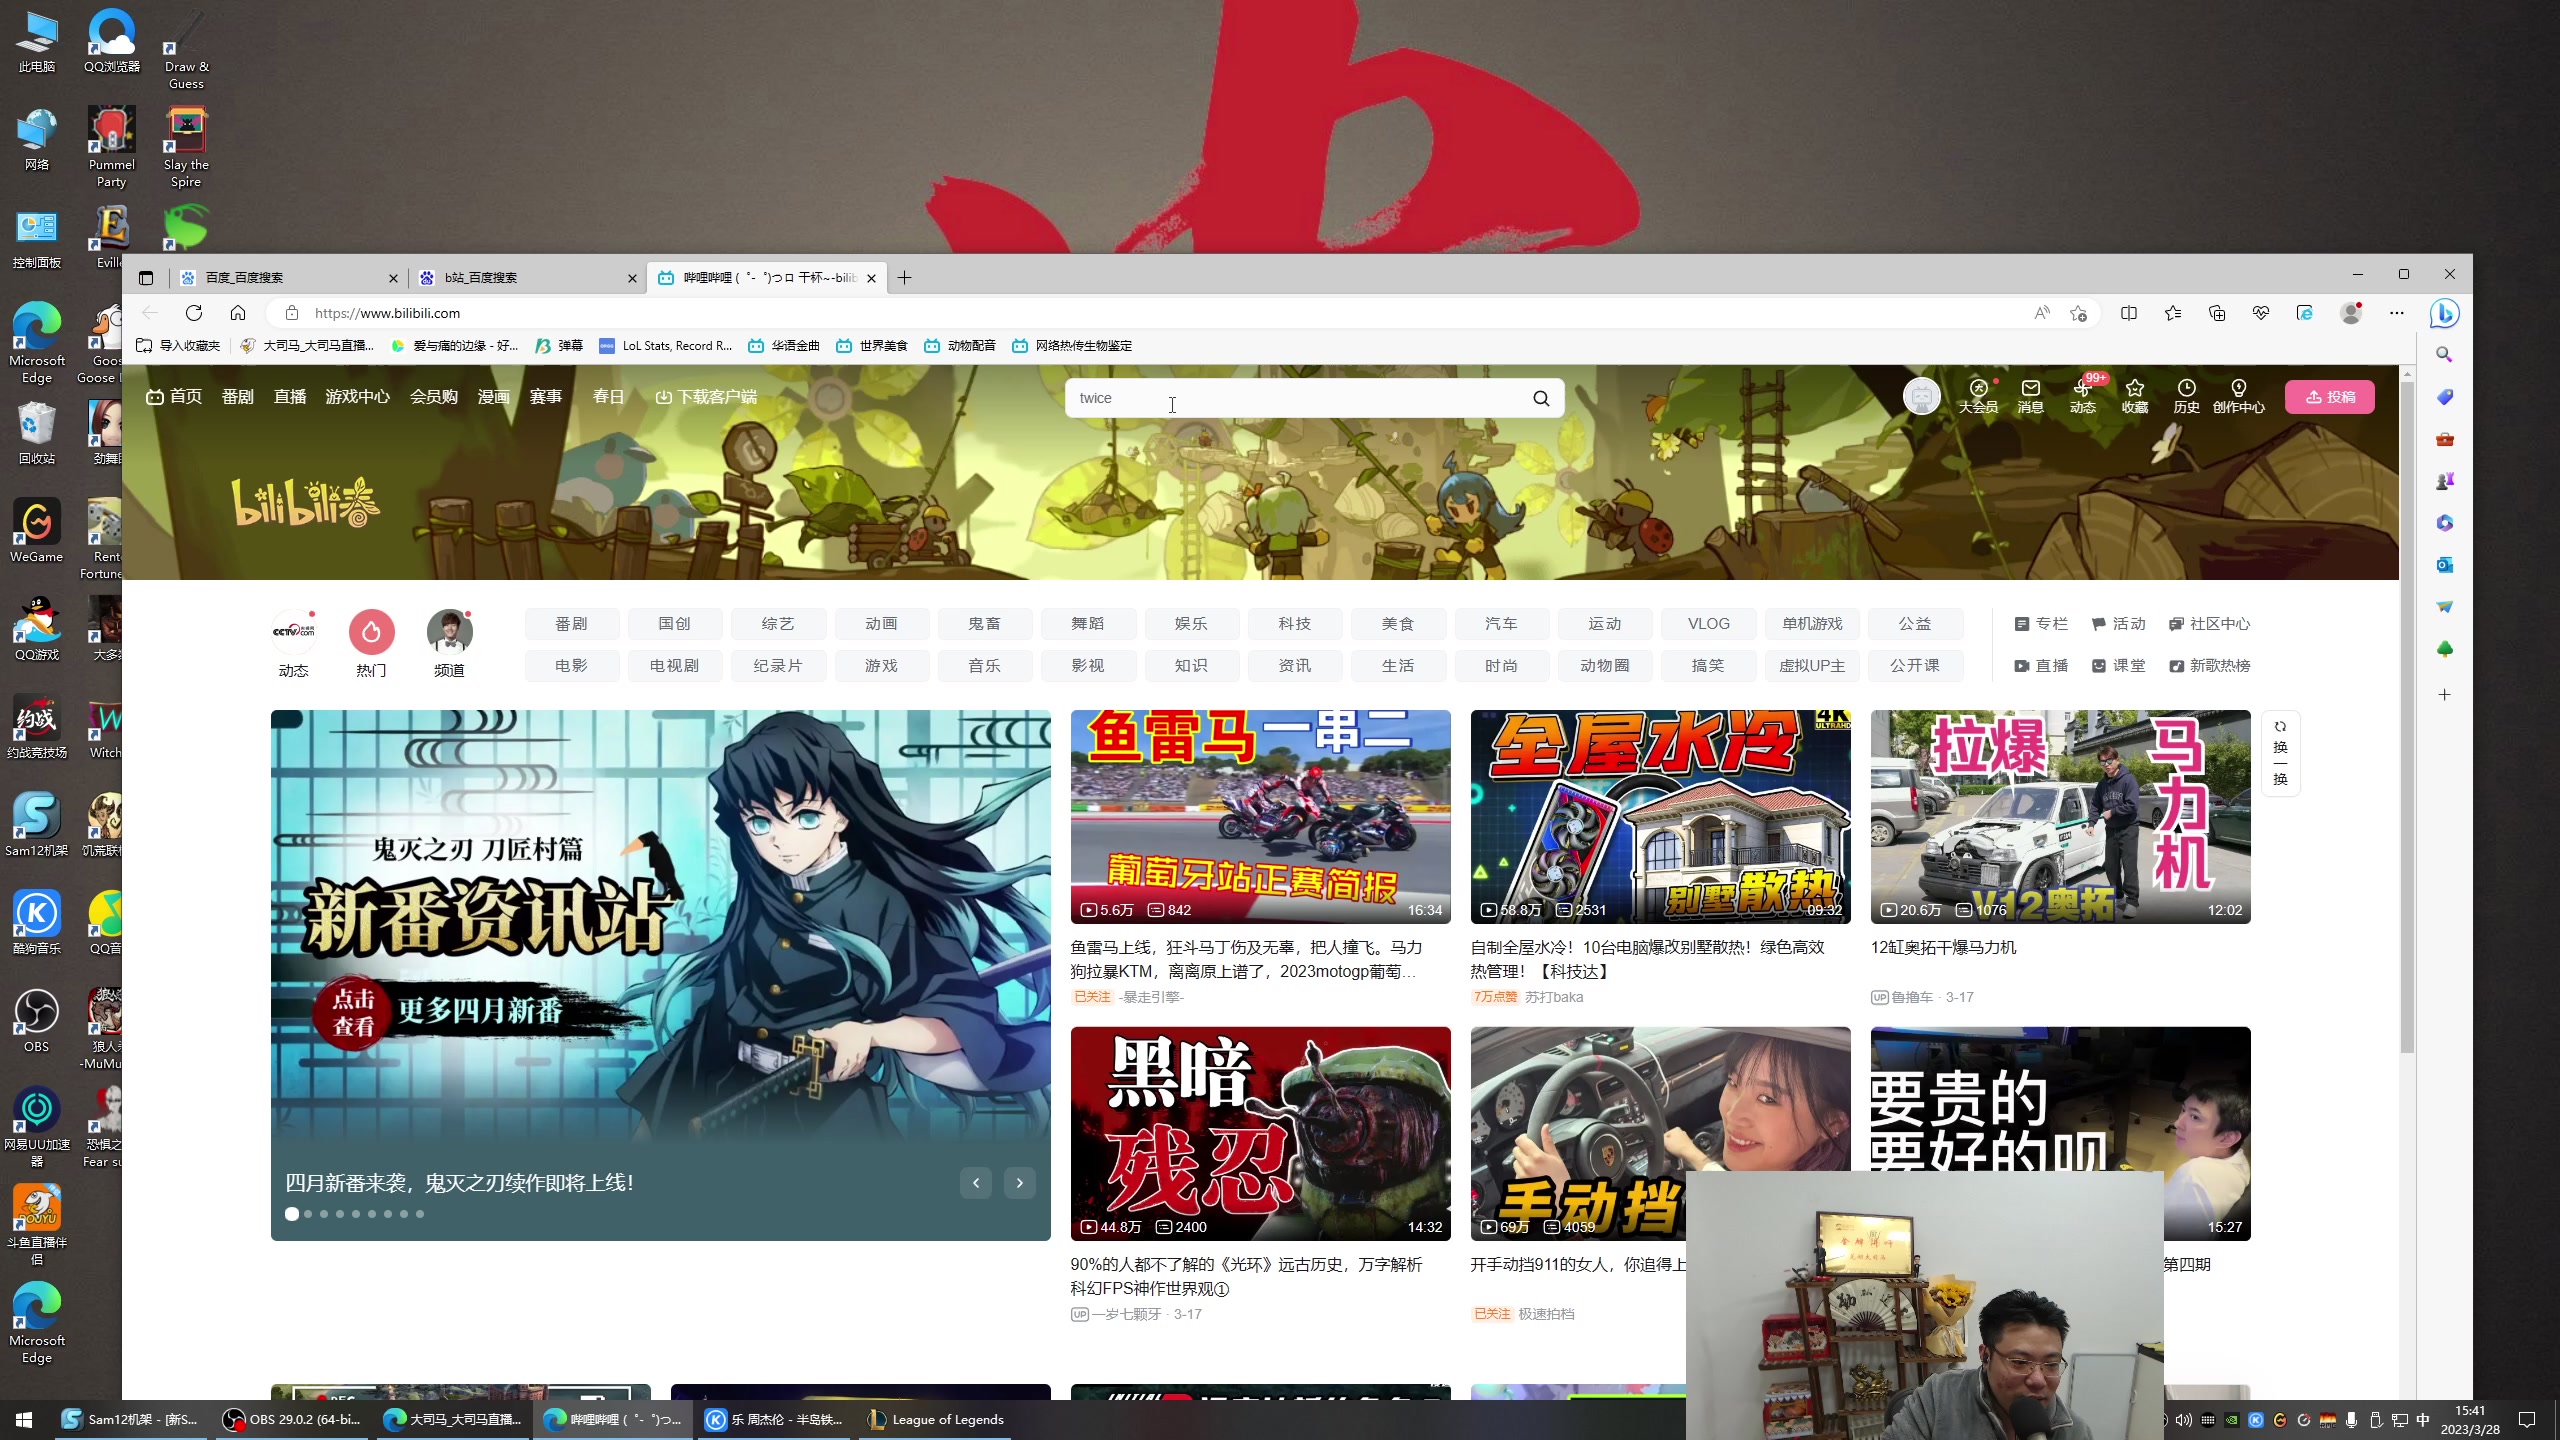
Task: Add sidebar app plus icon
Action: point(2445,694)
